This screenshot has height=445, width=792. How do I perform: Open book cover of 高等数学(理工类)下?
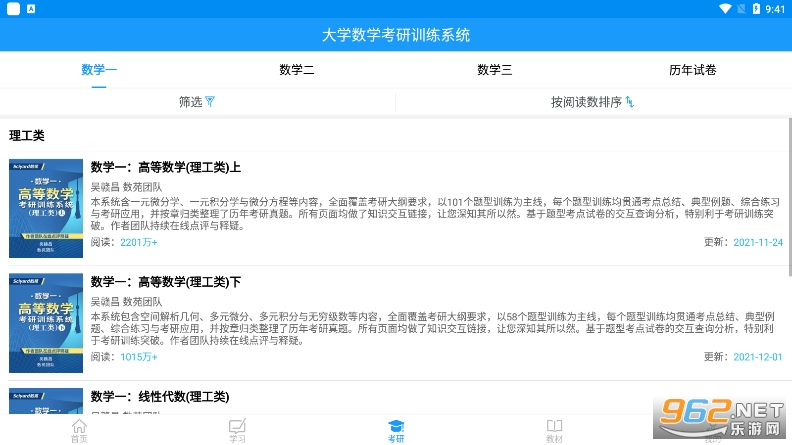(x=46, y=323)
